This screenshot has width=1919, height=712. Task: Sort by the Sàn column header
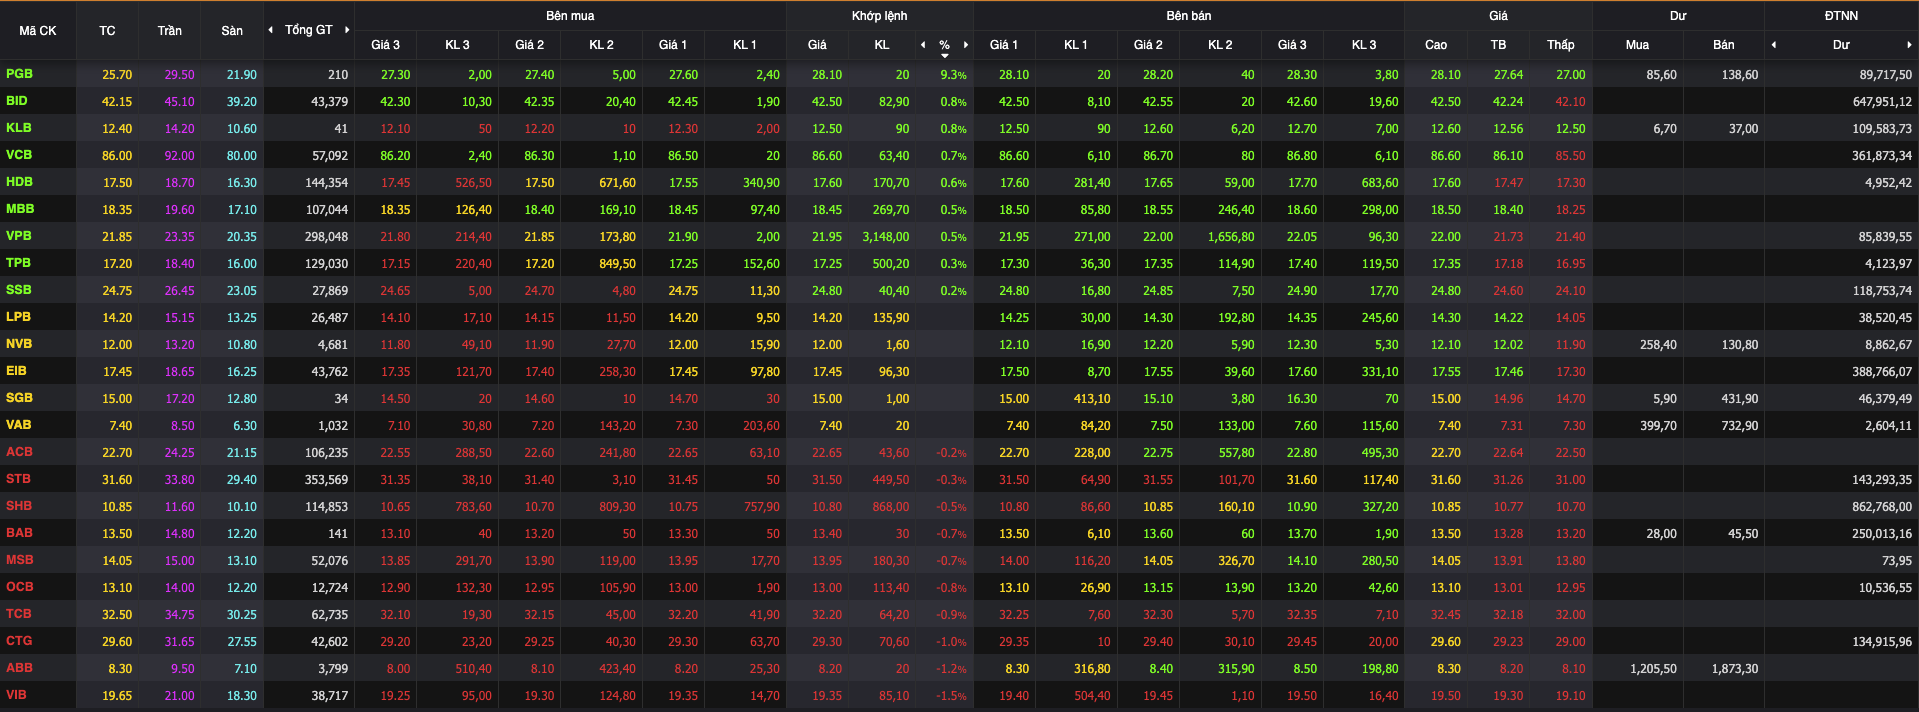pos(232,31)
